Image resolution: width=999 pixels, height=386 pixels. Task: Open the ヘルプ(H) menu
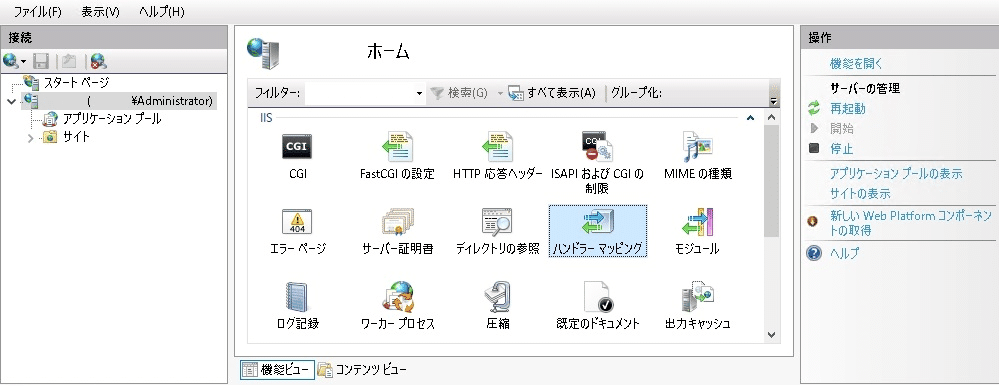162,11
